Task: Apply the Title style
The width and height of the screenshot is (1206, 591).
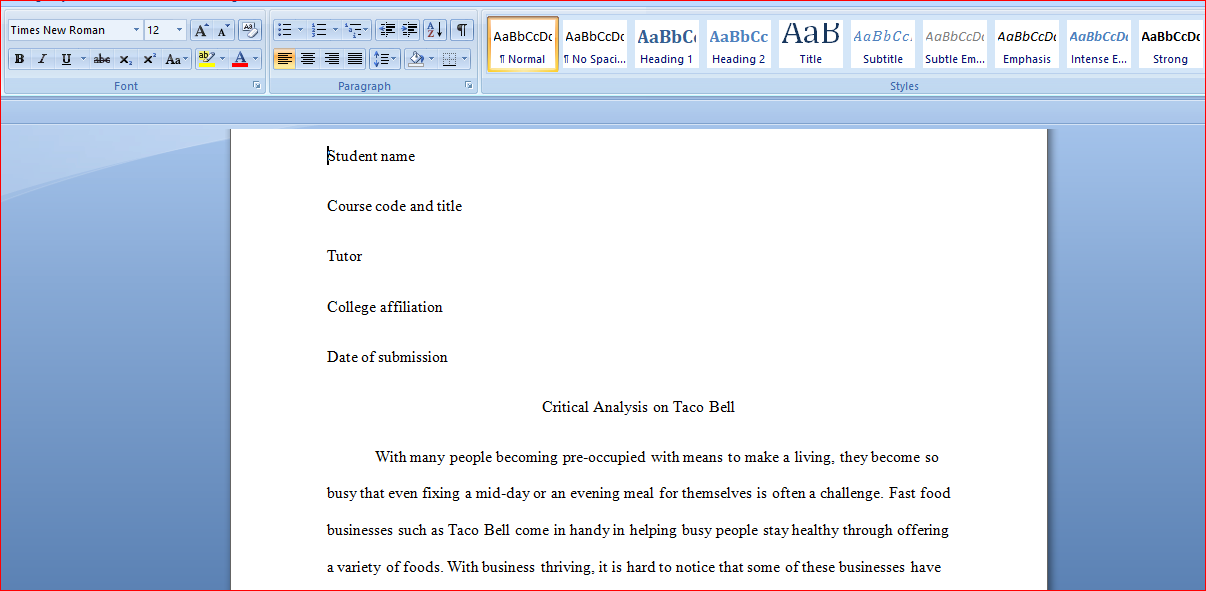Action: (x=811, y=44)
